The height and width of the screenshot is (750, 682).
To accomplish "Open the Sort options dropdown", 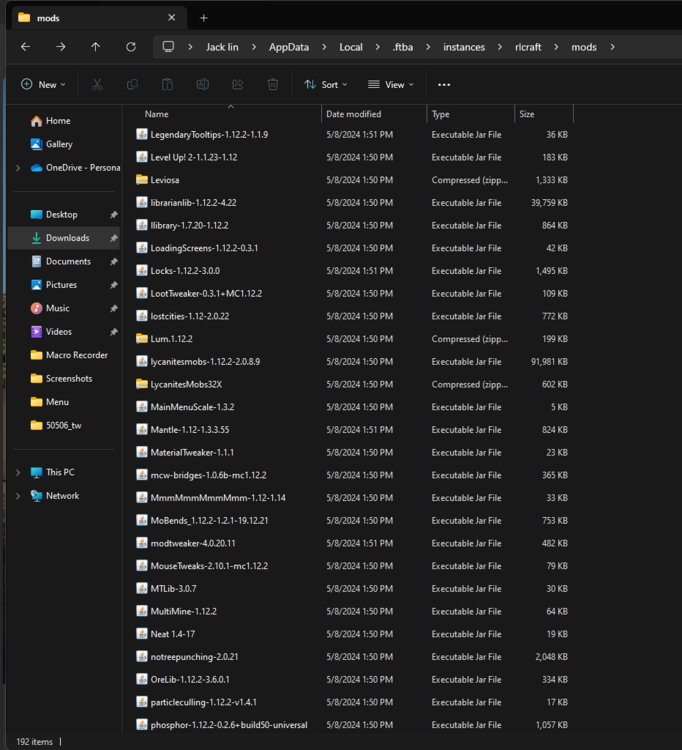I will (326, 85).
